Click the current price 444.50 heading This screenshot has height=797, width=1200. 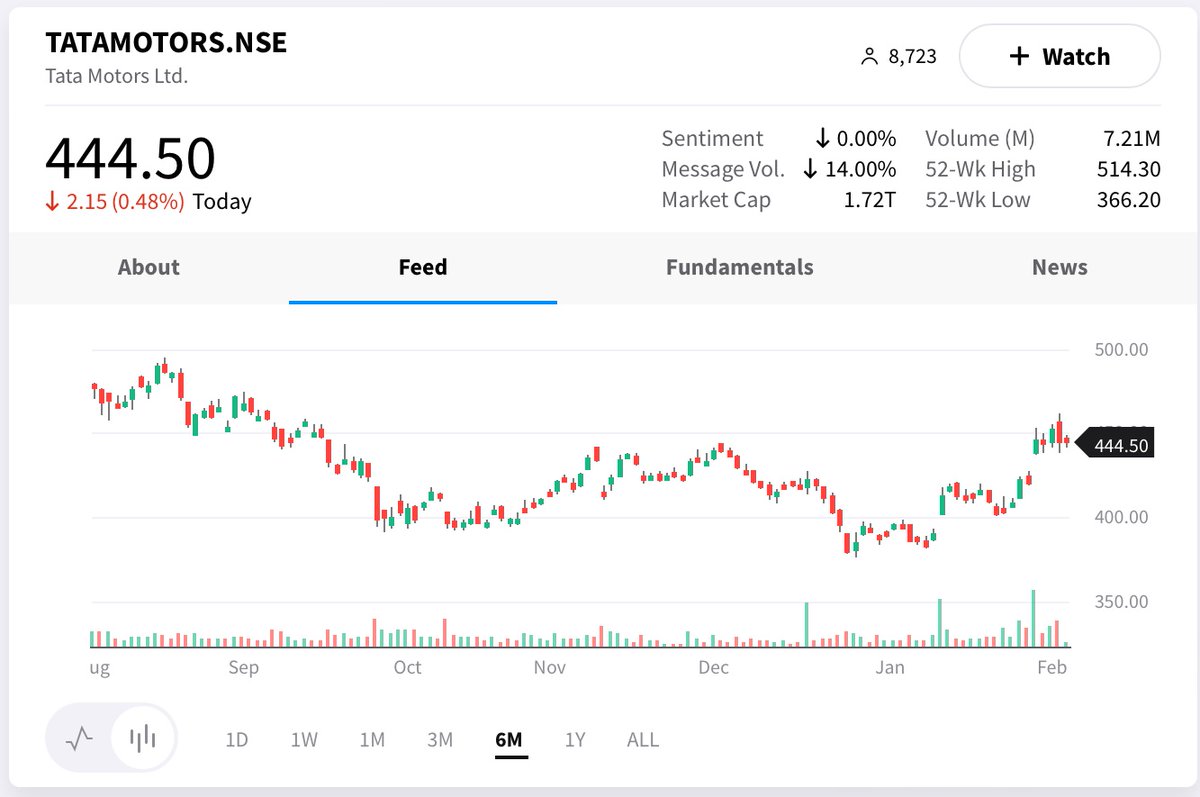click(130, 158)
